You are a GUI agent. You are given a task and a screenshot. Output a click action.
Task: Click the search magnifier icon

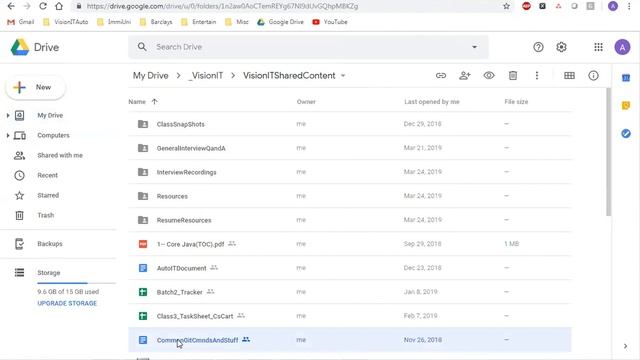(142, 47)
